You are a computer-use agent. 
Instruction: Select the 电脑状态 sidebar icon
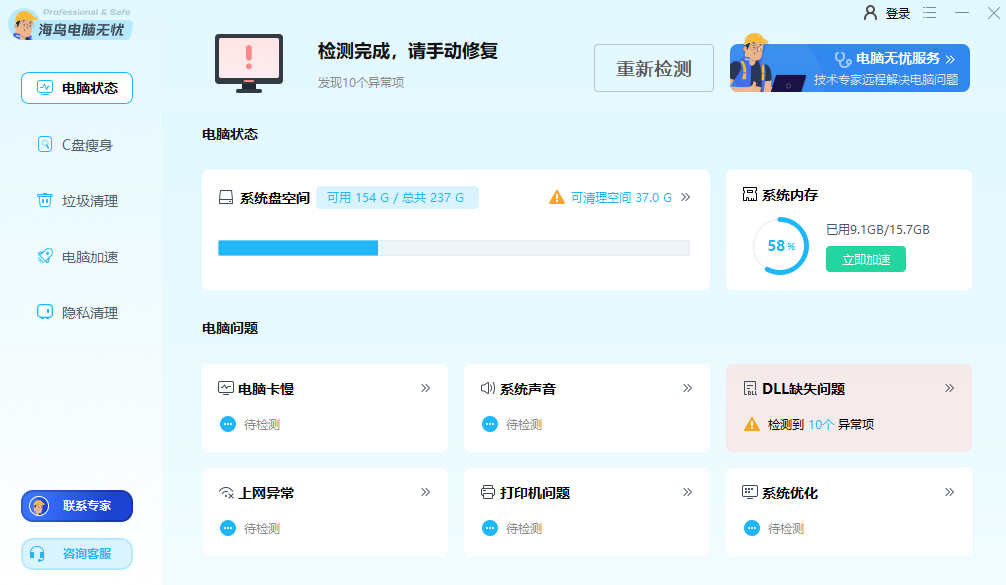[x=46, y=88]
